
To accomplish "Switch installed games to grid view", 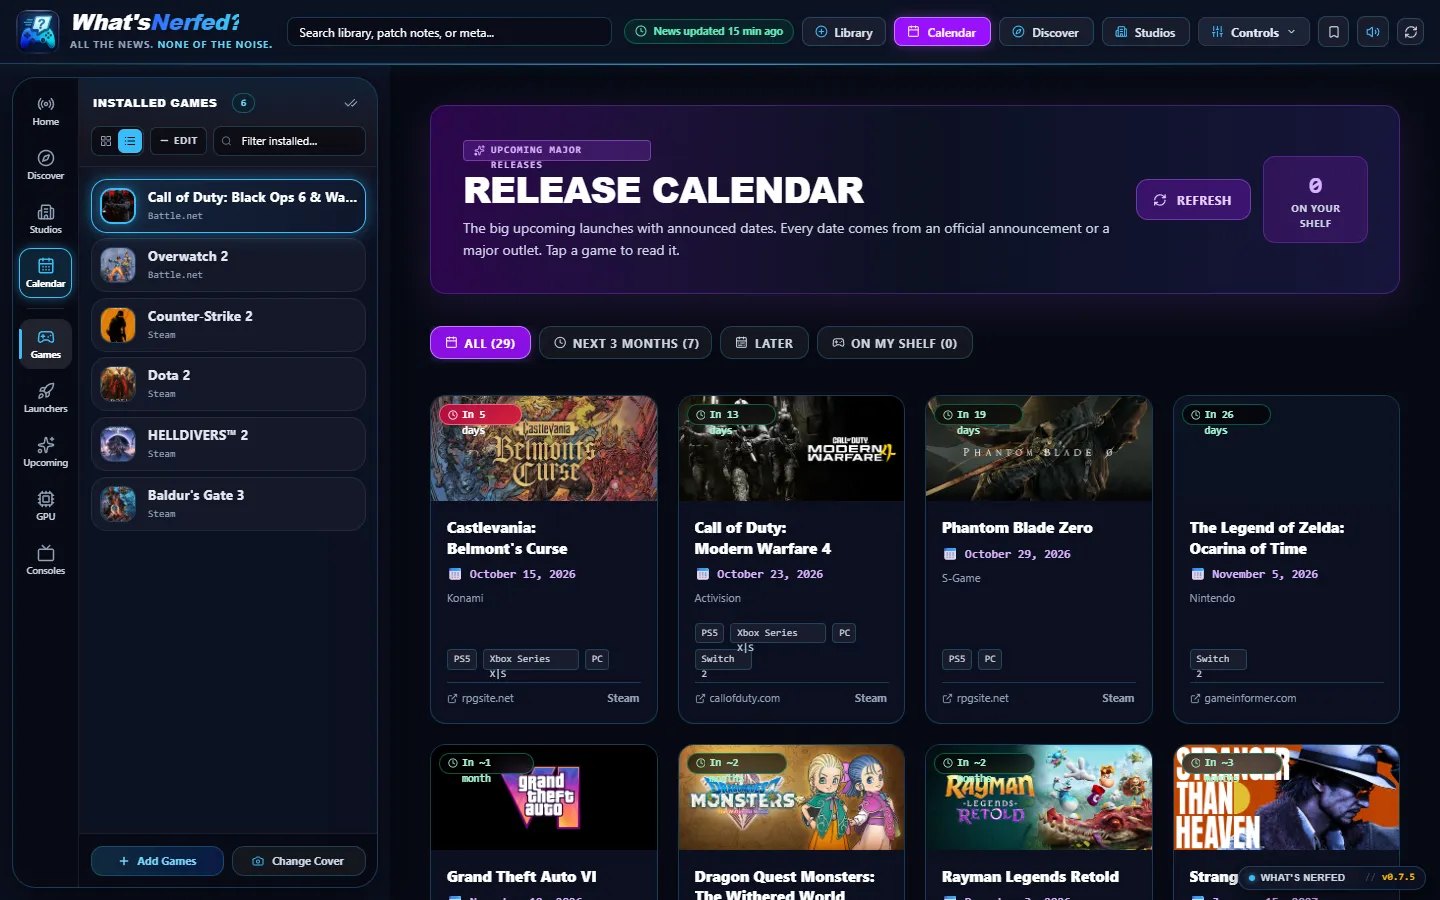I will (106, 141).
